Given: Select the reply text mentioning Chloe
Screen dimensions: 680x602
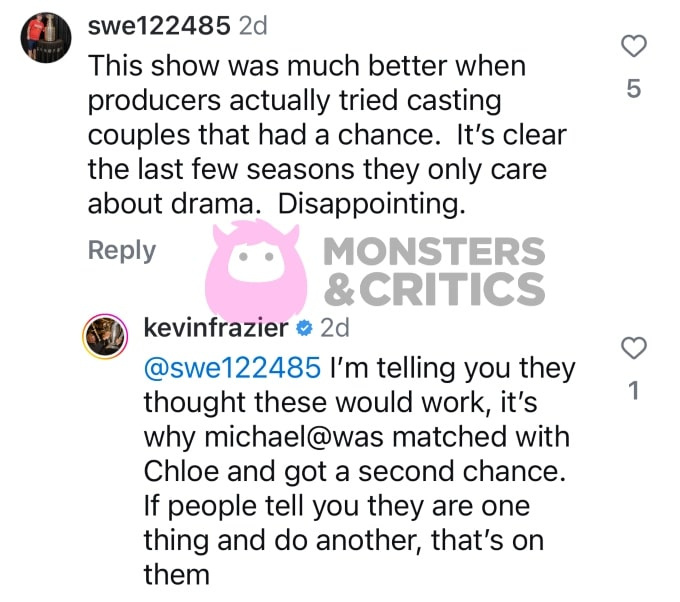Looking at the screenshot, I should 360,471.
